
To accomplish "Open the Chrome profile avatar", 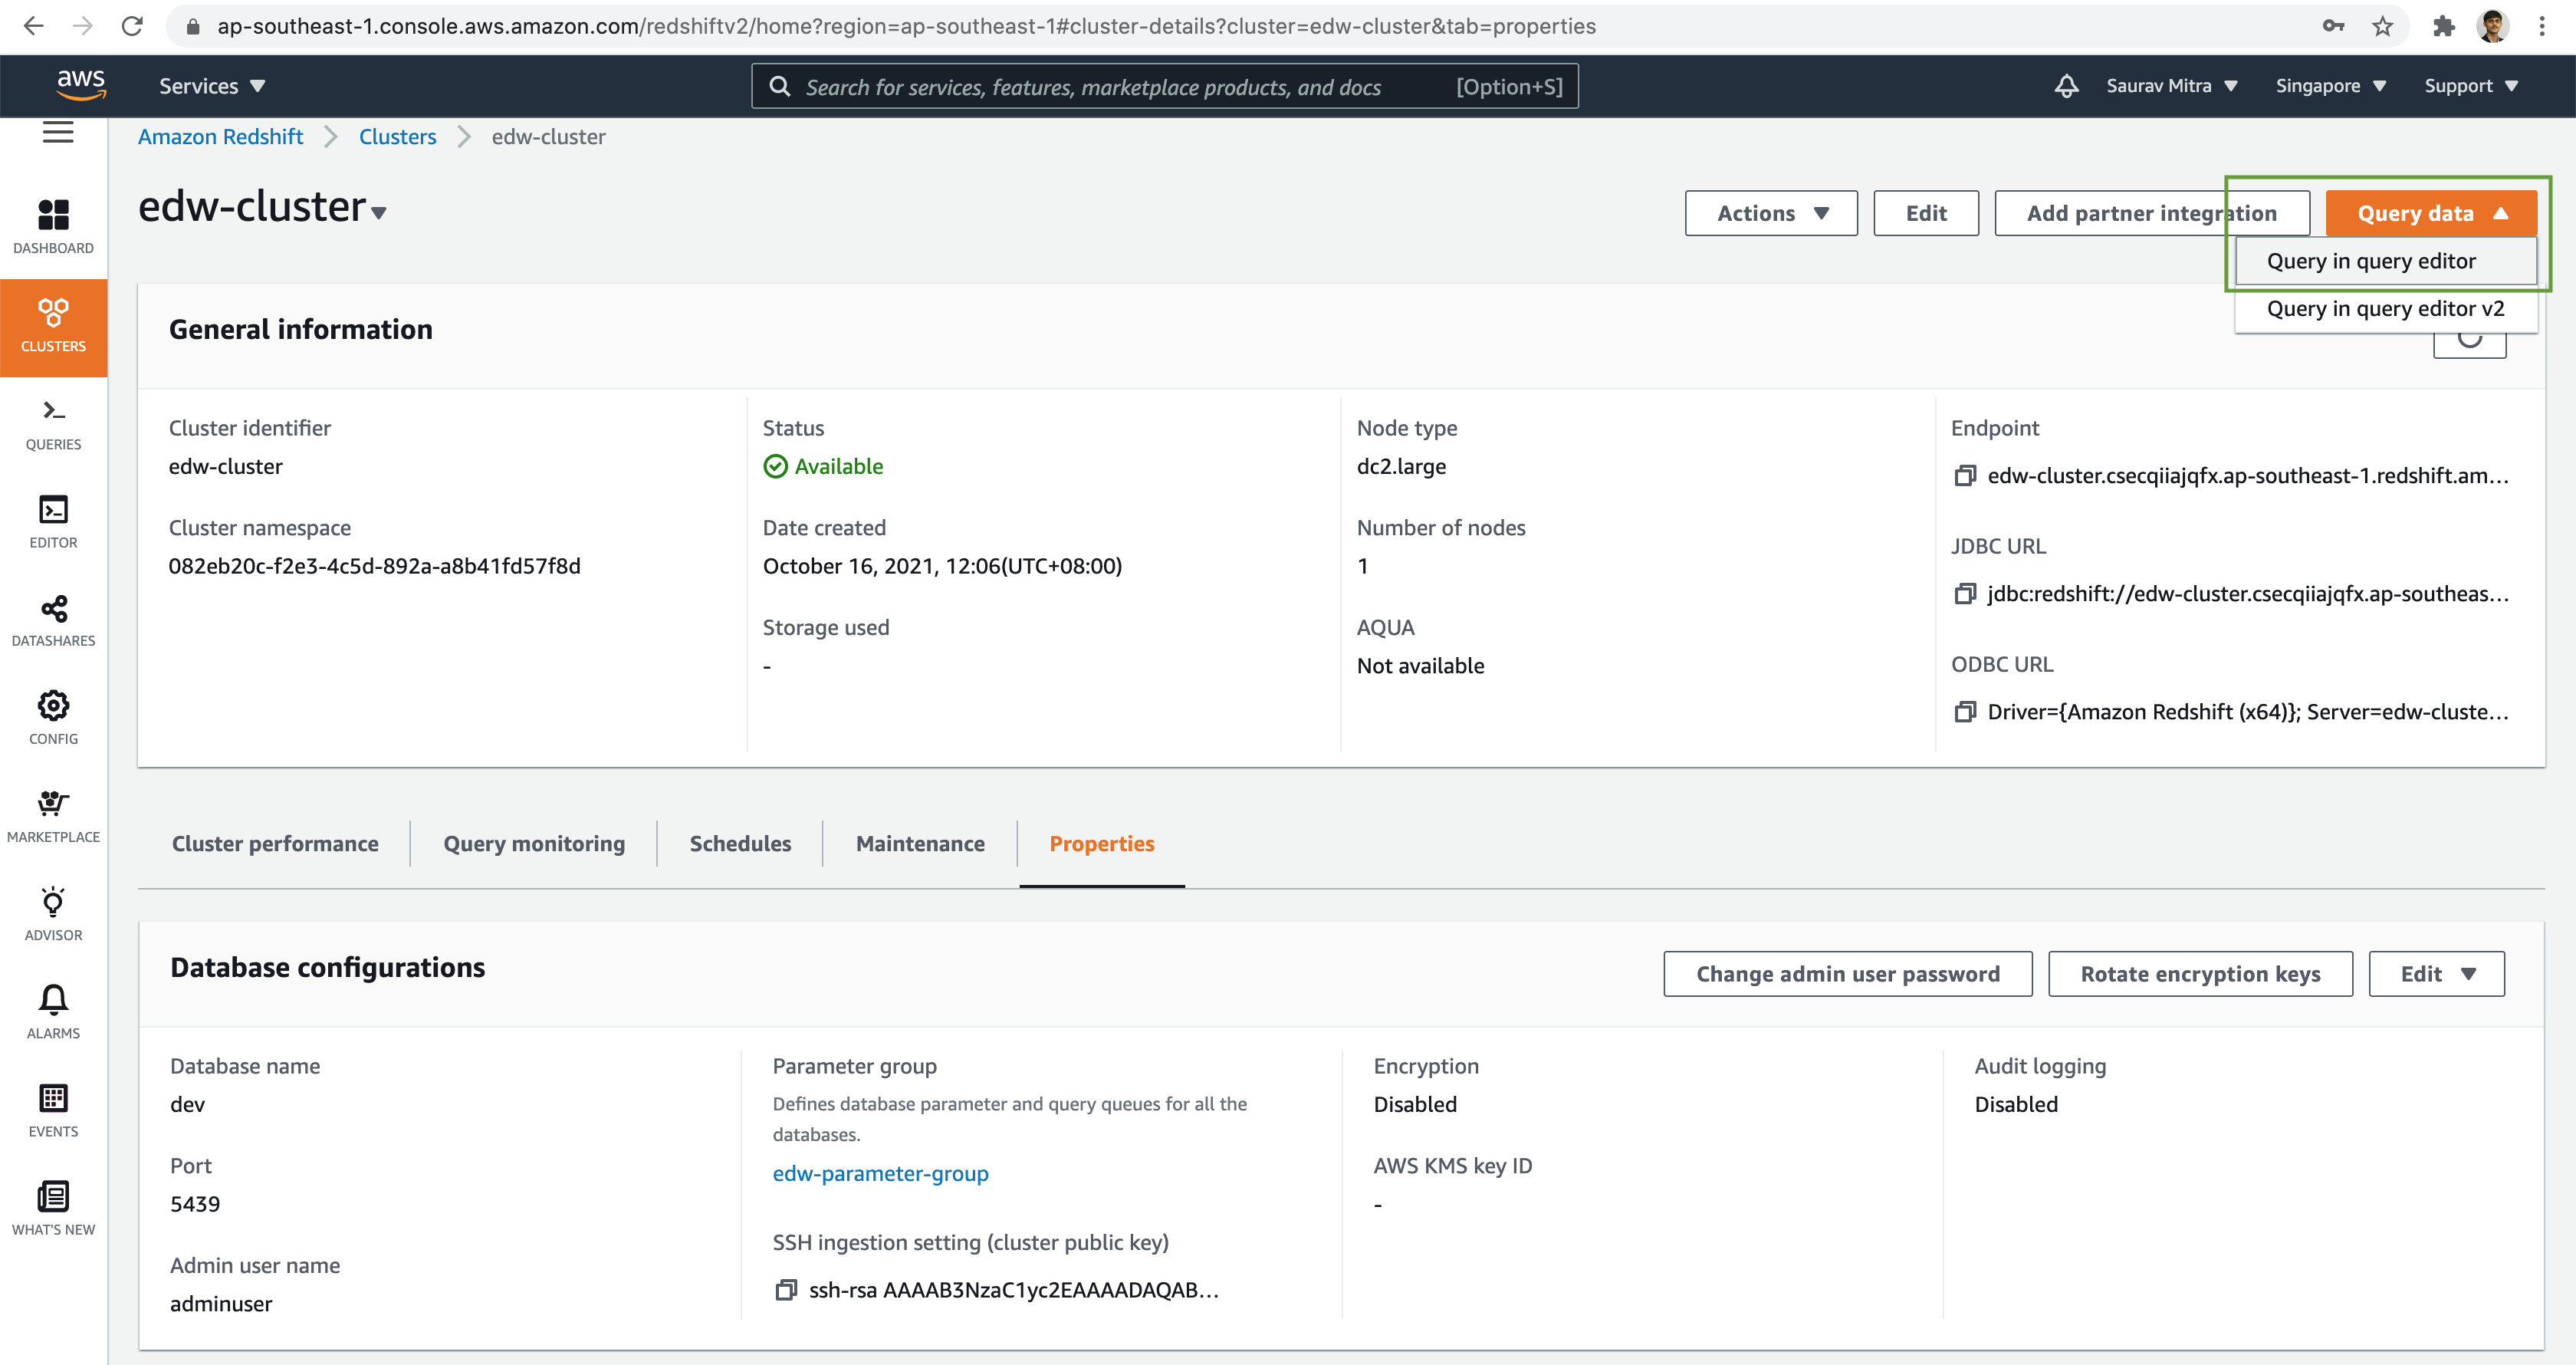I will pos(2493,26).
